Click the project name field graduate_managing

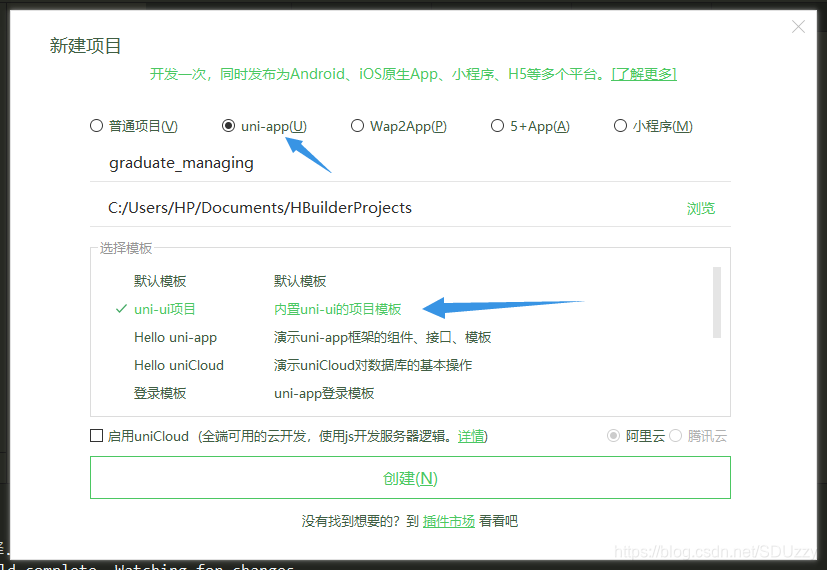click(410, 163)
